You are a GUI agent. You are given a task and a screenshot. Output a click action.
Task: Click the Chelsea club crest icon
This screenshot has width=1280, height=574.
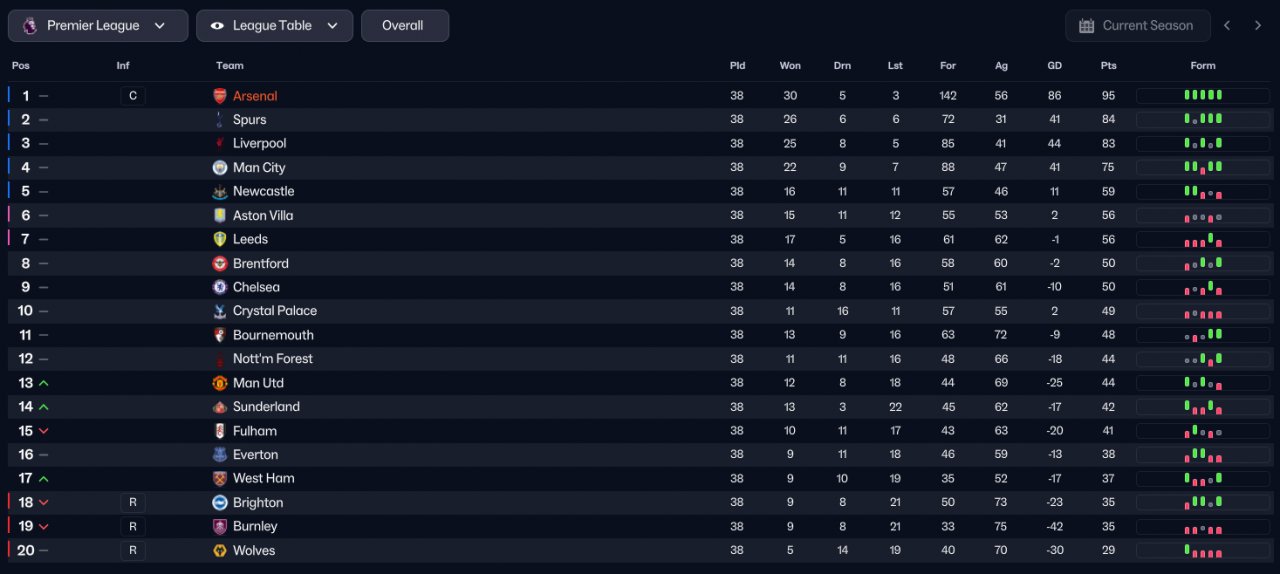(220, 287)
